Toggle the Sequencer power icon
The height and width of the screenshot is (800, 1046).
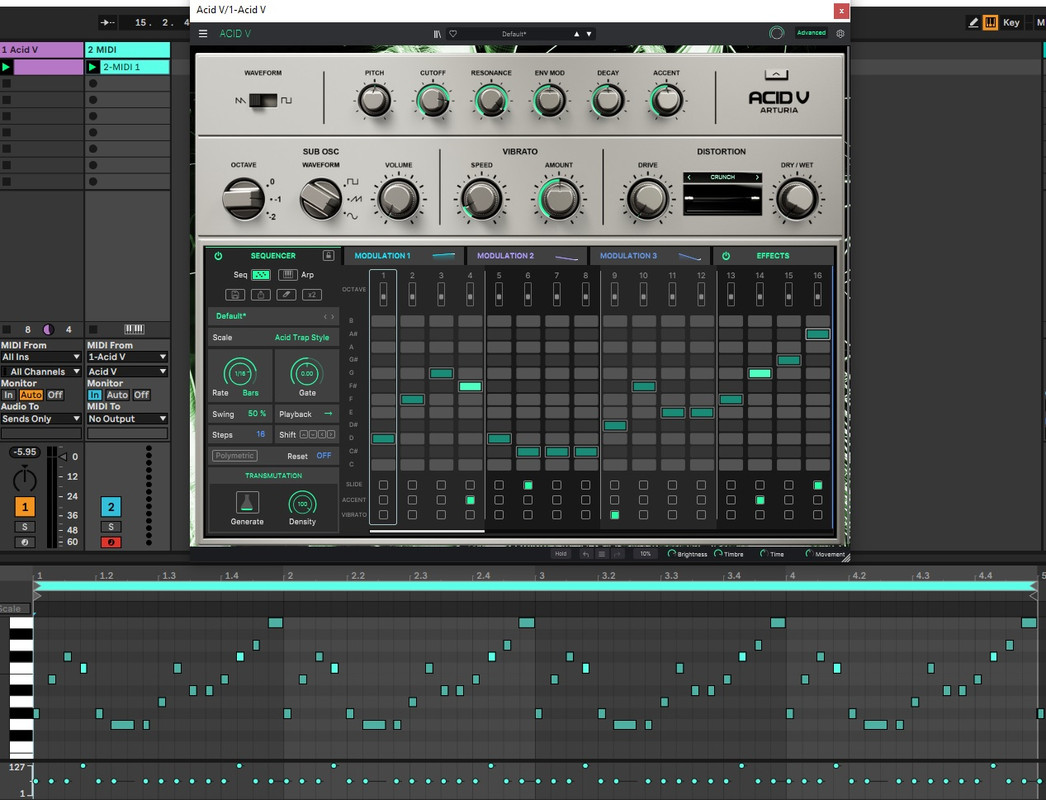(x=218, y=256)
